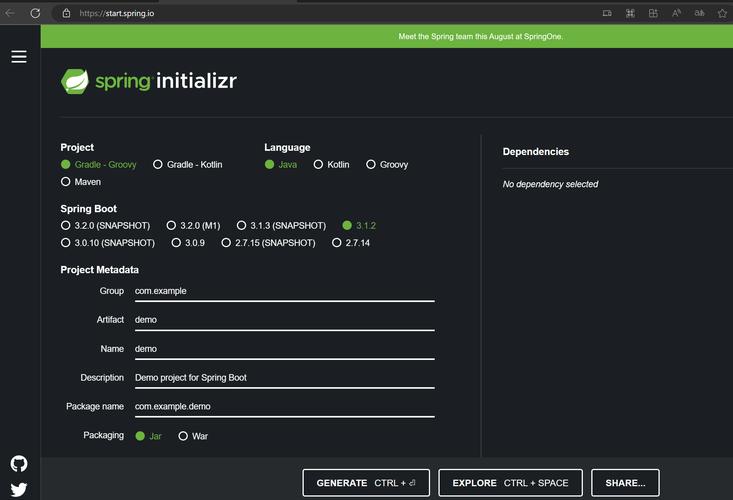Click the Spring Initializr logo
Viewport: 733px width, 500px height.
tap(149, 81)
